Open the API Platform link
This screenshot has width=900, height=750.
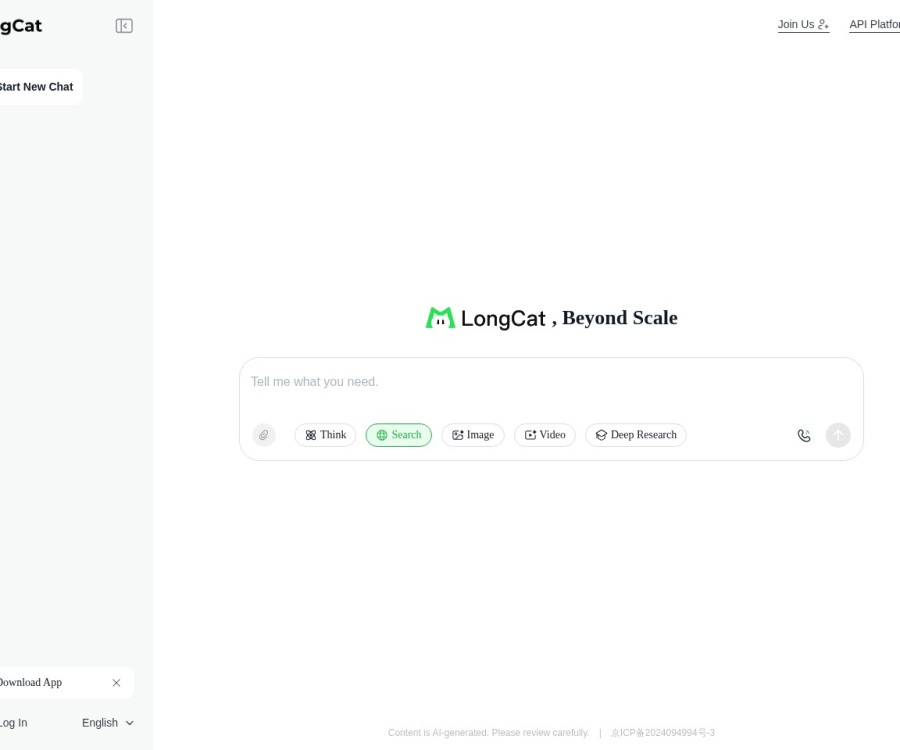coord(875,25)
